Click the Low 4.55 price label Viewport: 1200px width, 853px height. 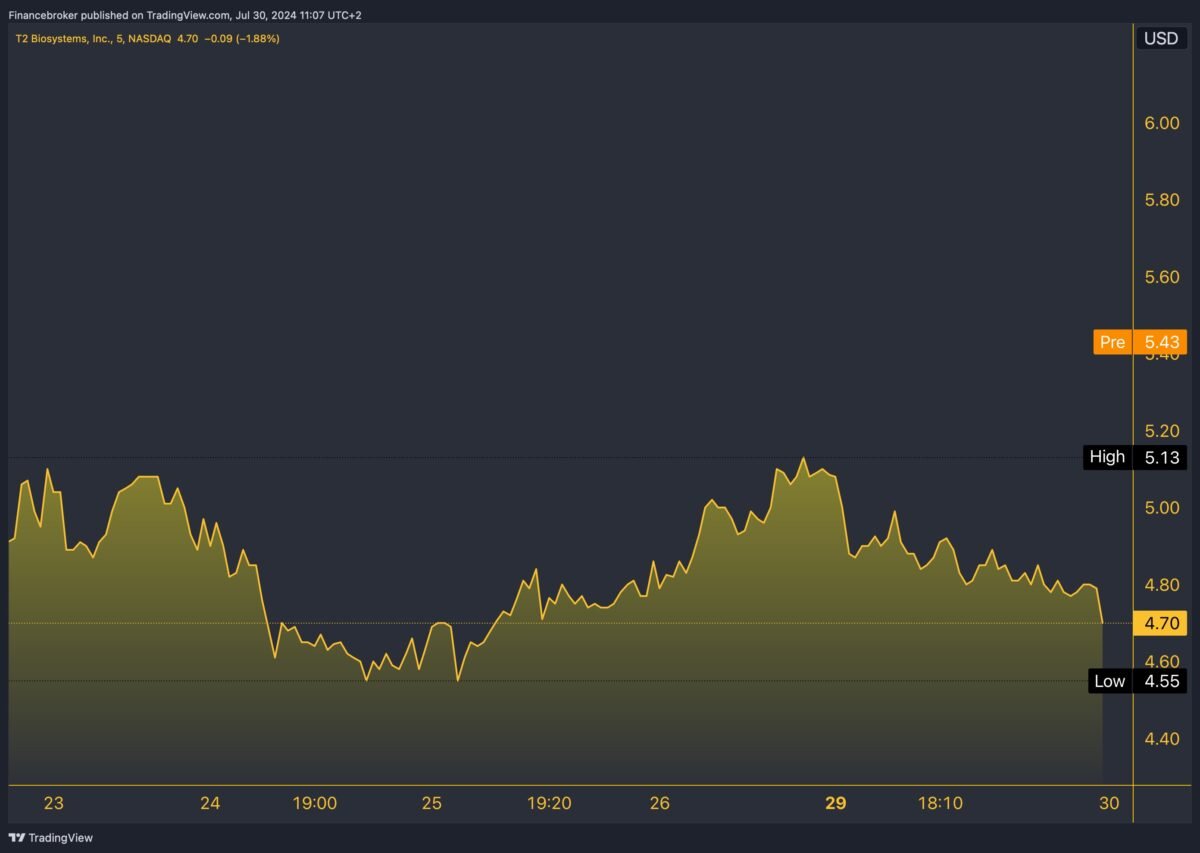(1137, 681)
